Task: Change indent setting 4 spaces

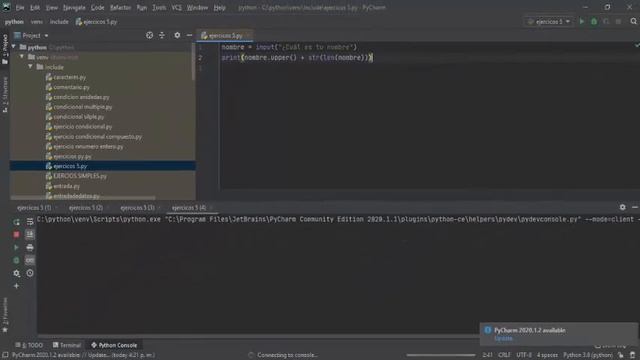Action: (x=547, y=355)
